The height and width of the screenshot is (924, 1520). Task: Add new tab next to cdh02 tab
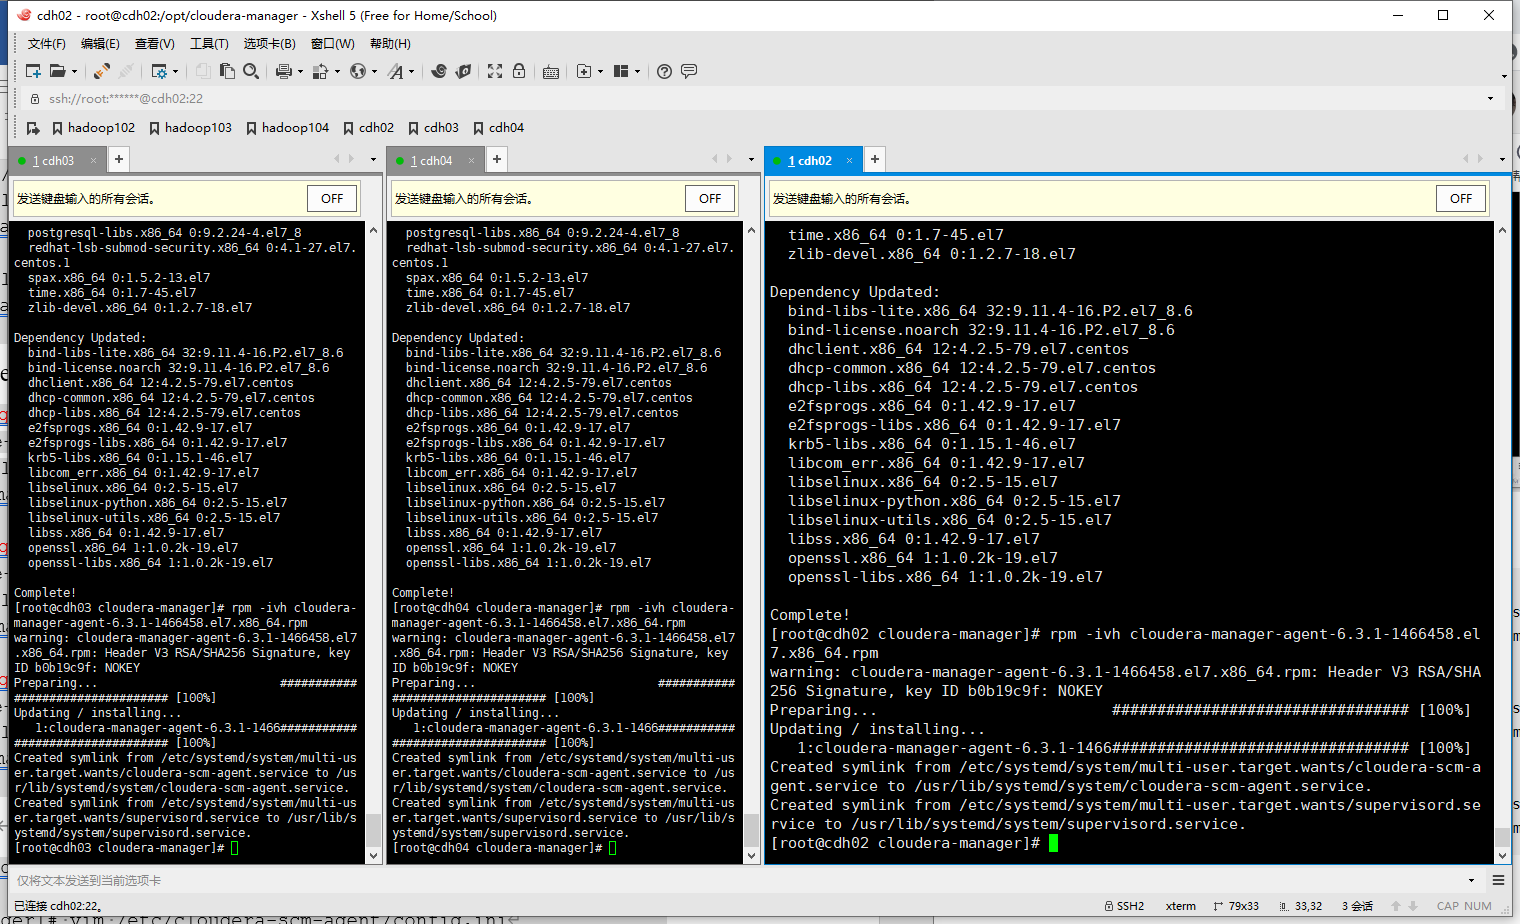coord(875,159)
